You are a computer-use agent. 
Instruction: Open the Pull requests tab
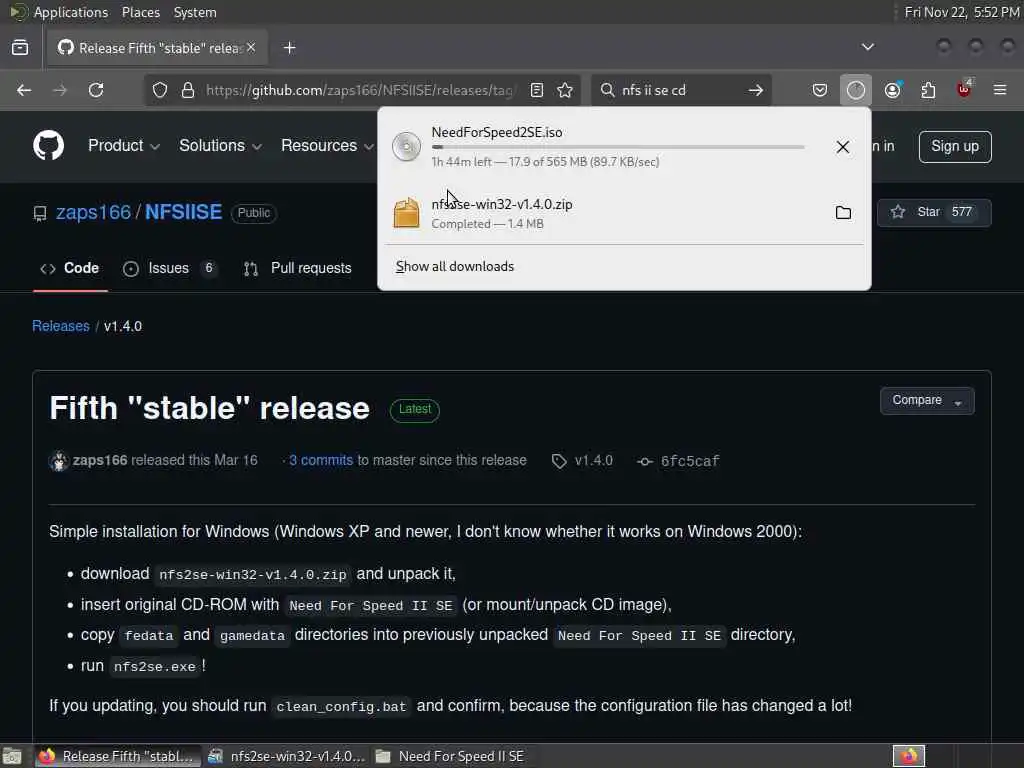tap(298, 268)
